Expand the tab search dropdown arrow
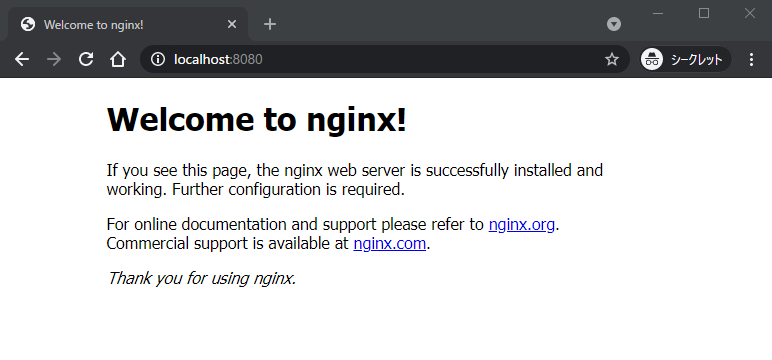Viewport: 772px width, 360px height. pyautogui.click(x=613, y=24)
